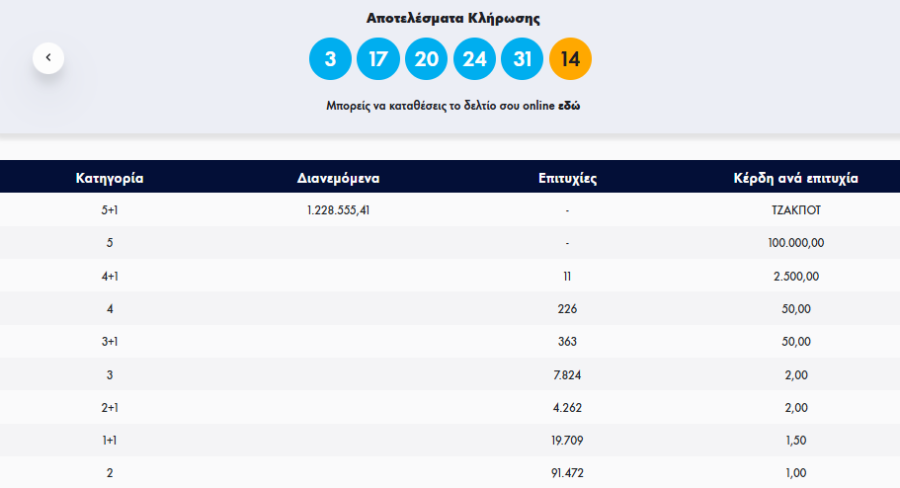Click the 100.000,00 prize for category 5

(795, 243)
